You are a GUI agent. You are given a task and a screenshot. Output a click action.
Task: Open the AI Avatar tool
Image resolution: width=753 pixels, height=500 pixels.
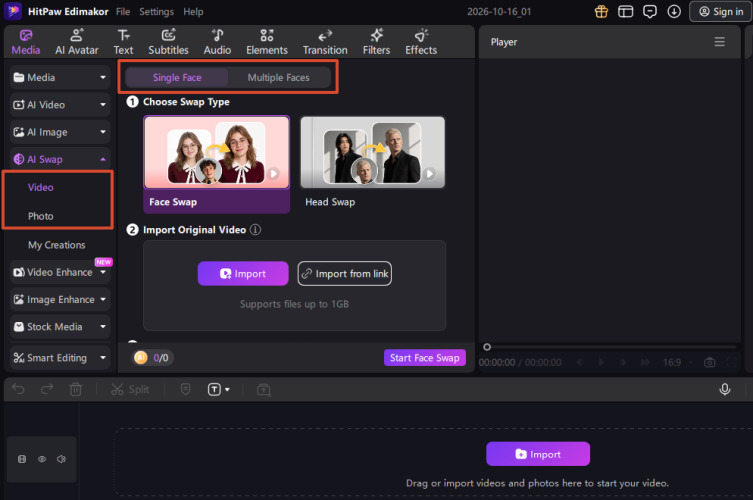pos(76,42)
